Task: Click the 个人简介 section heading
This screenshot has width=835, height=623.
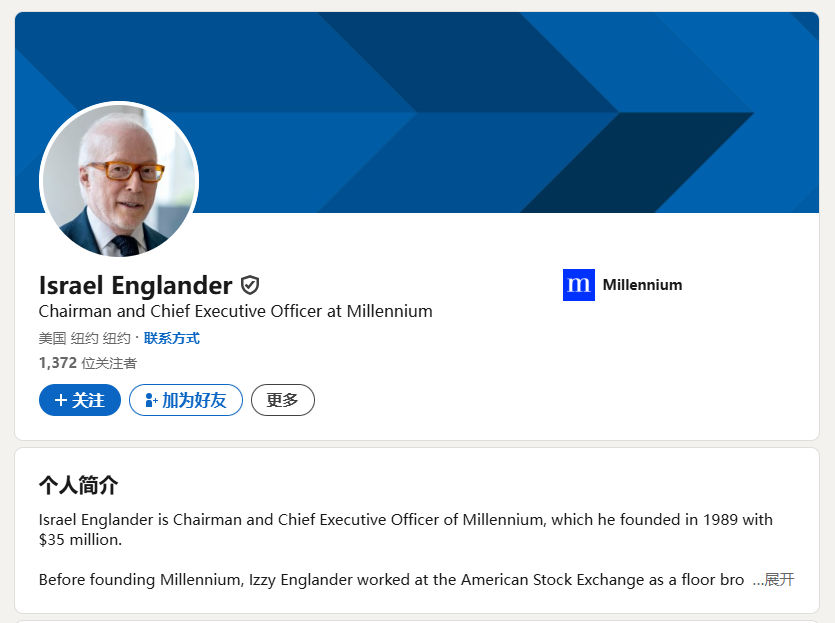Action: (78, 485)
